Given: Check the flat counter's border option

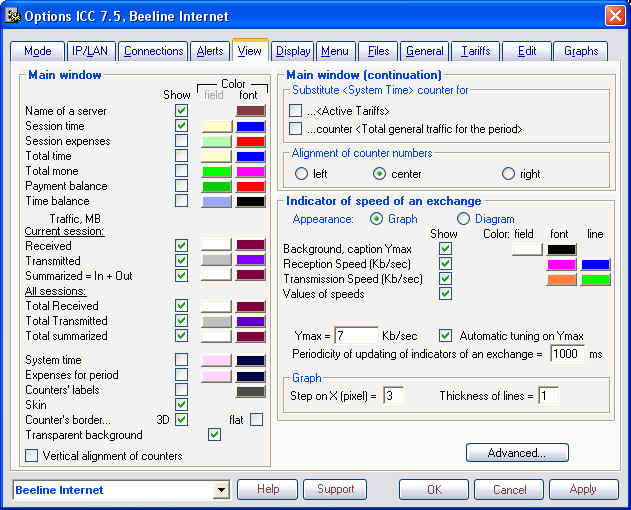Looking at the screenshot, I should pos(256,420).
